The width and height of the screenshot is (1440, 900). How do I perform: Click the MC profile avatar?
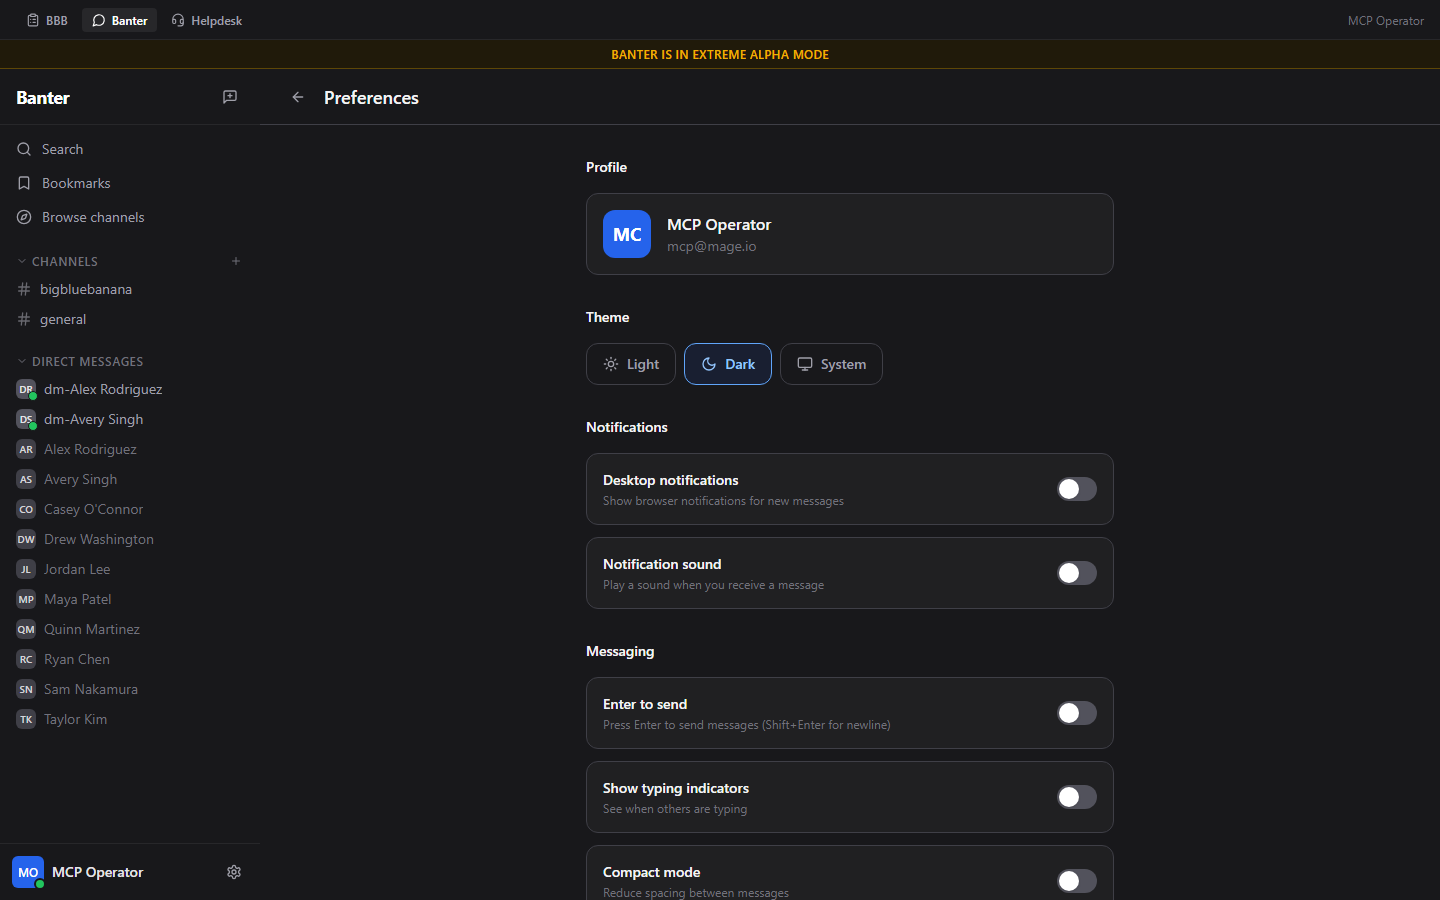627,234
